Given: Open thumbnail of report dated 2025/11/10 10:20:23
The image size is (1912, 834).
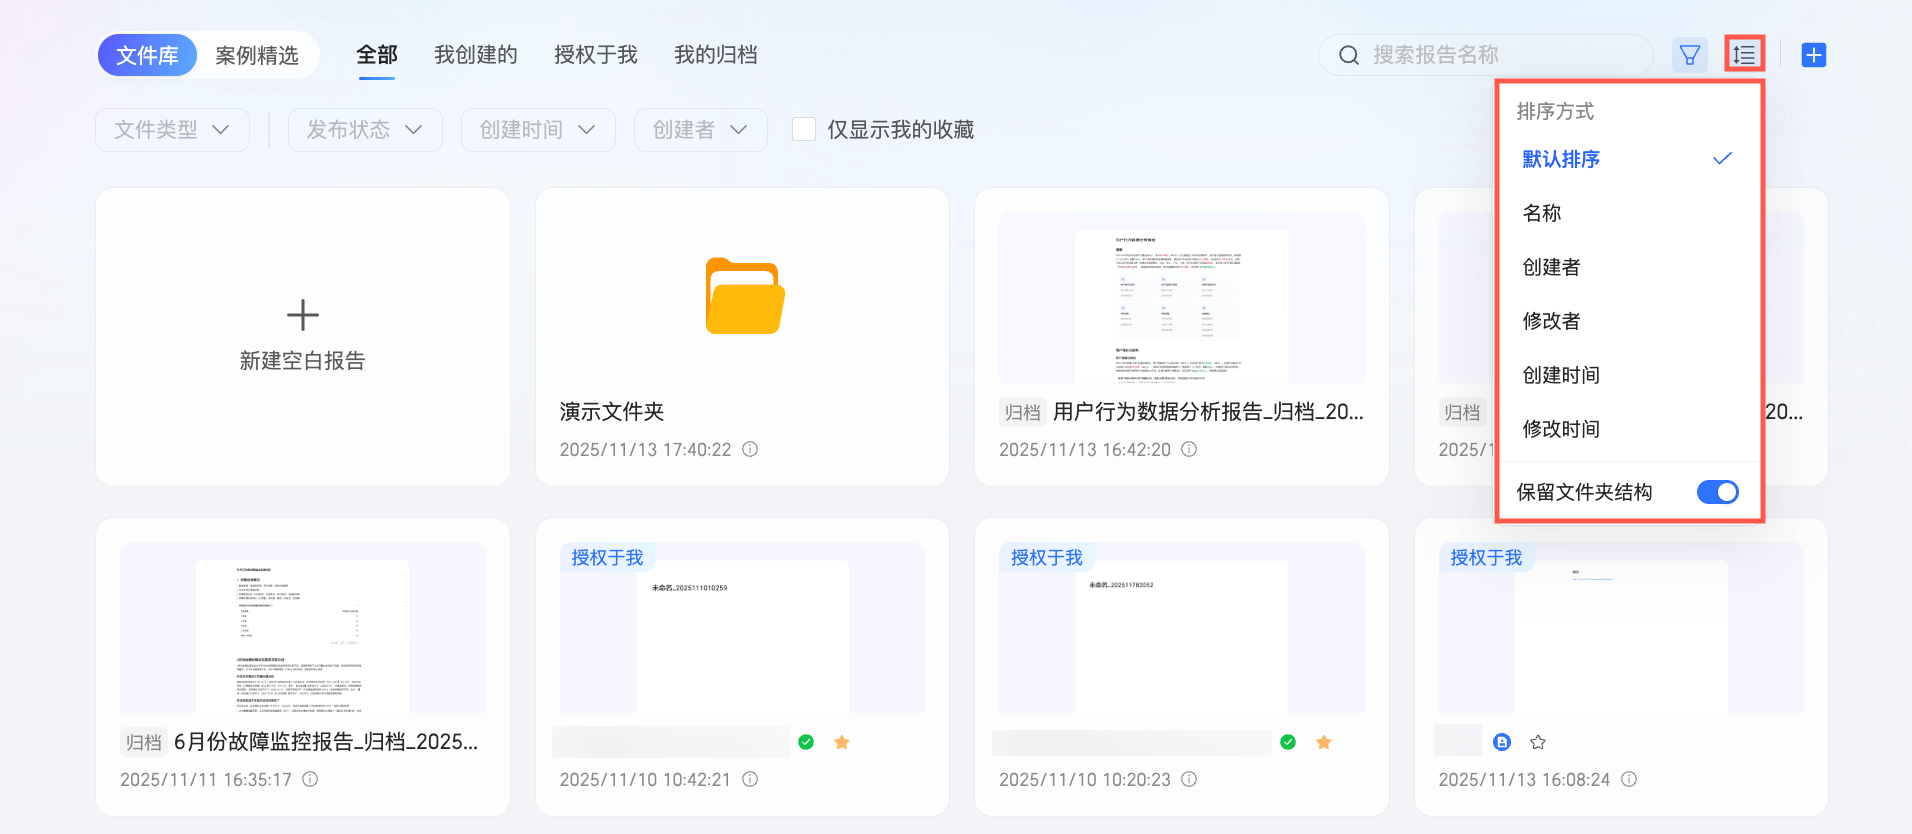Looking at the screenshot, I should click(1182, 627).
